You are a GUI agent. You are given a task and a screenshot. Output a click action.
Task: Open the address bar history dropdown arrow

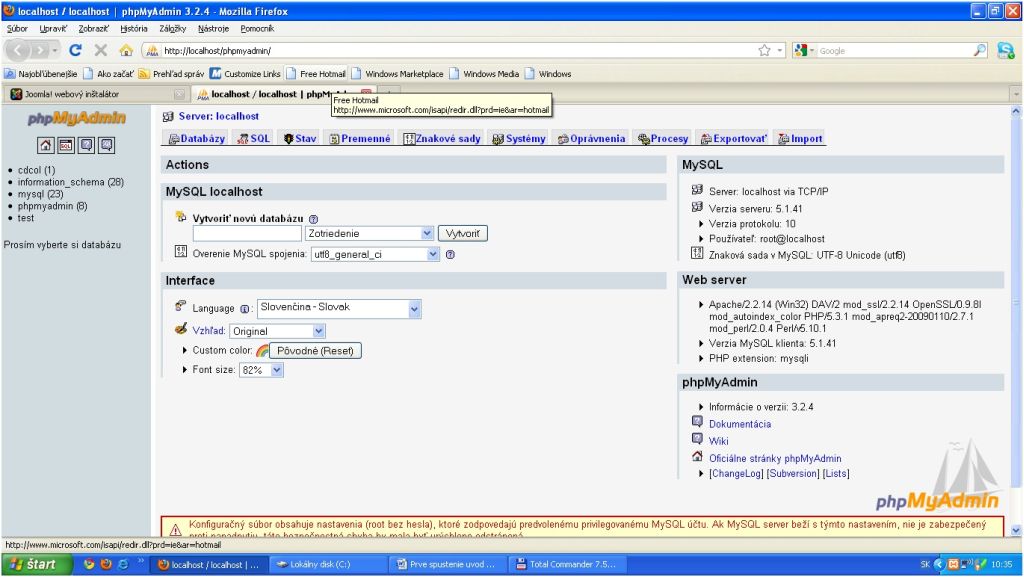coord(780,50)
